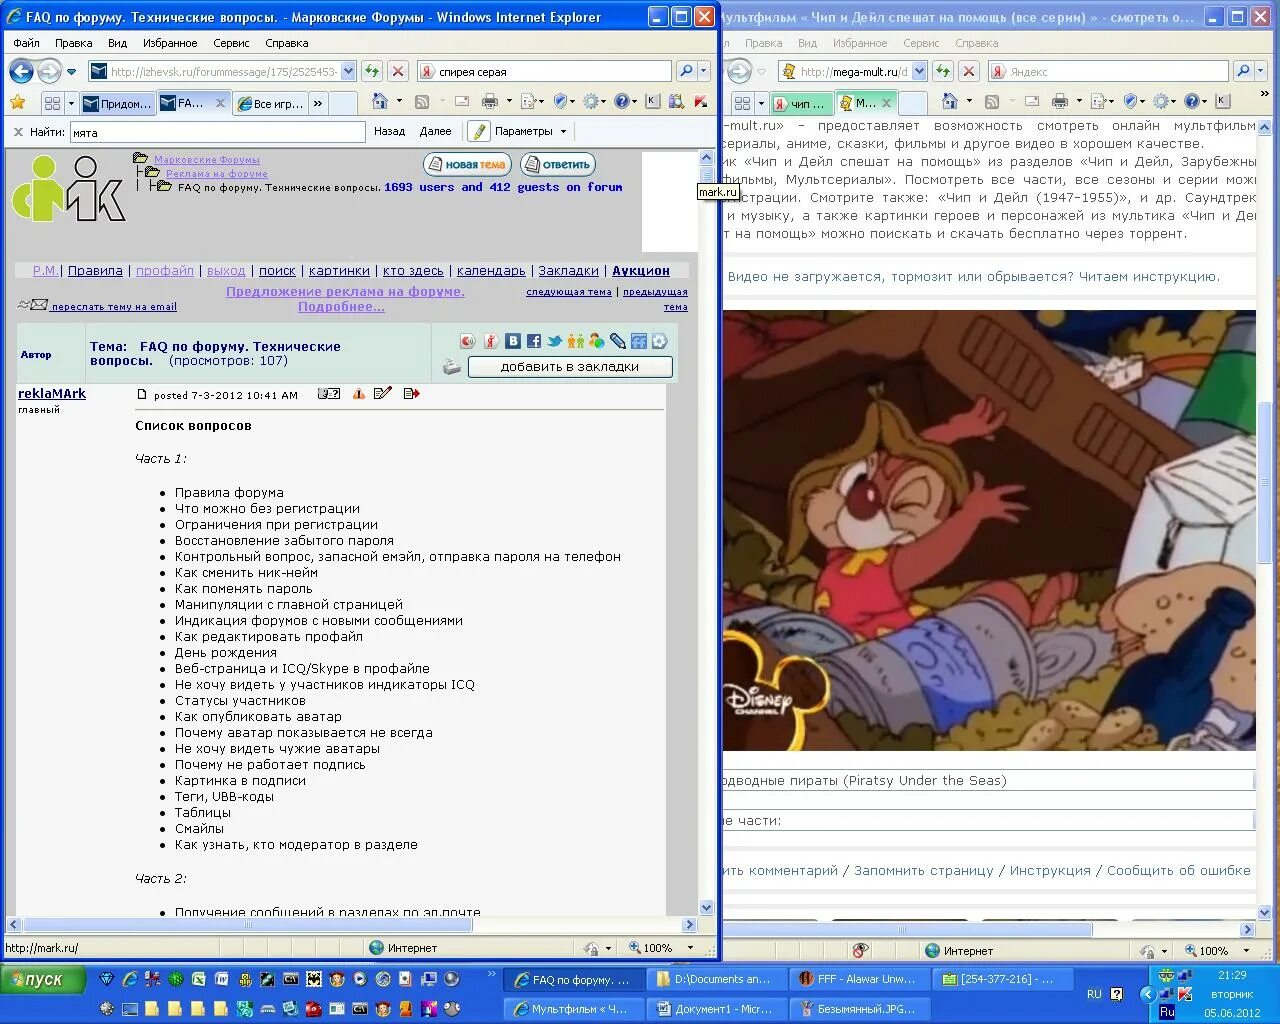Share the topic on Twitter
1280x1024 pixels.
tap(554, 341)
